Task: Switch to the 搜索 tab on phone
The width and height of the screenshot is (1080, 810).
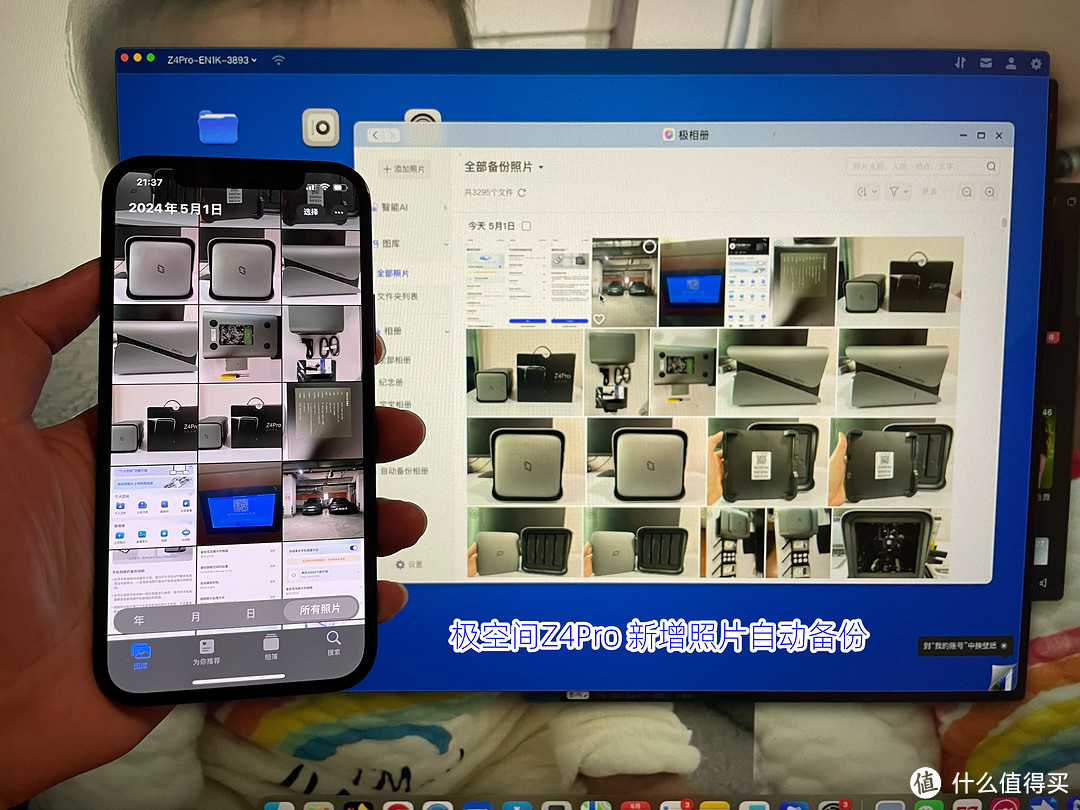Action: [333, 643]
